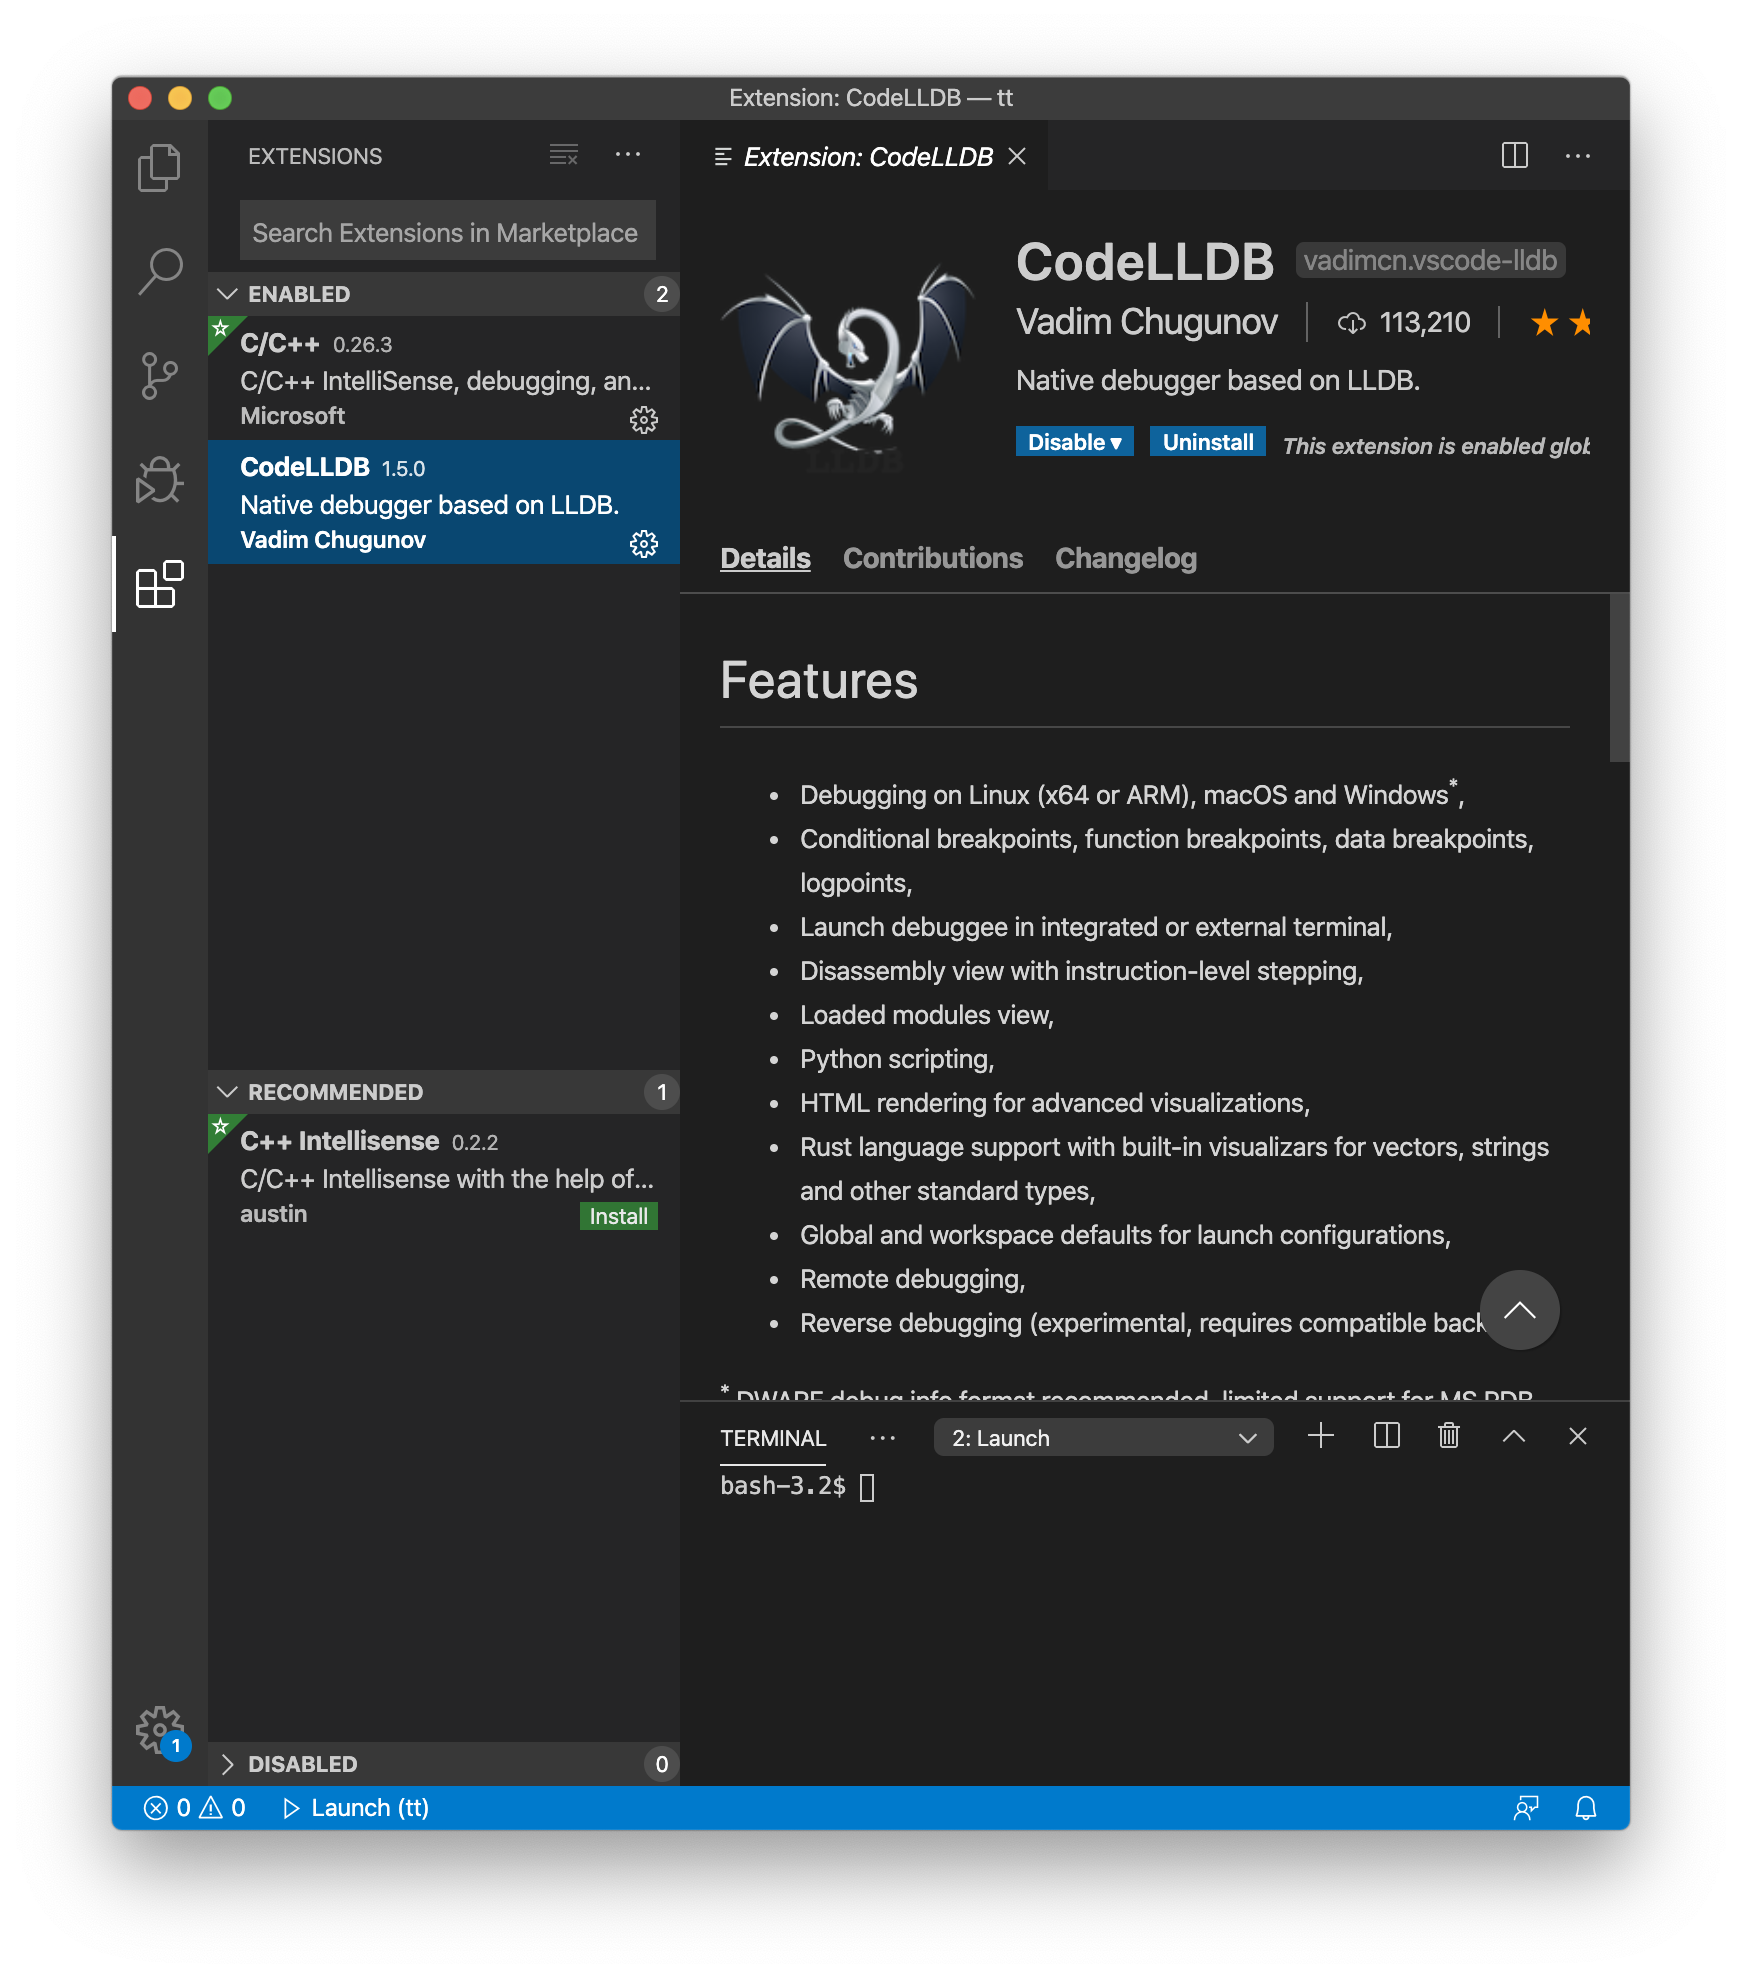Open the Explorer view in activity bar
This screenshot has width=1742, height=1978.
tap(159, 168)
